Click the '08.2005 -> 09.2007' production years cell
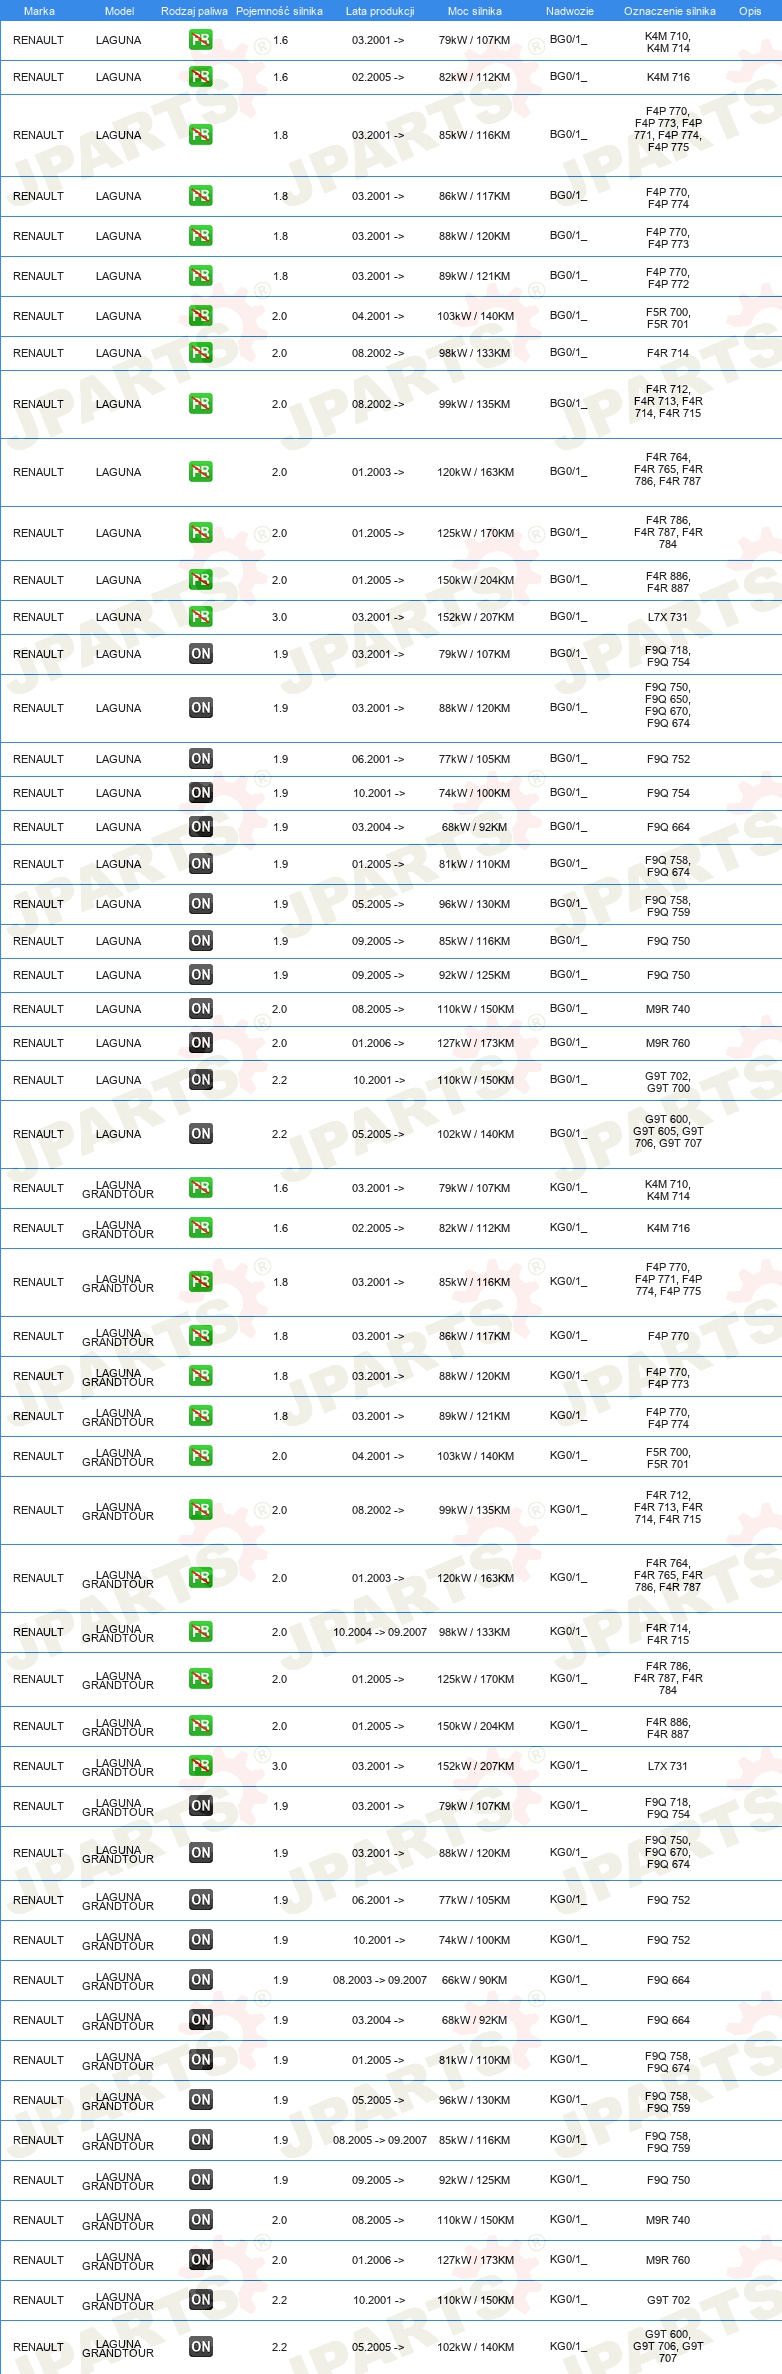782x2374 pixels. click(380, 2140)
